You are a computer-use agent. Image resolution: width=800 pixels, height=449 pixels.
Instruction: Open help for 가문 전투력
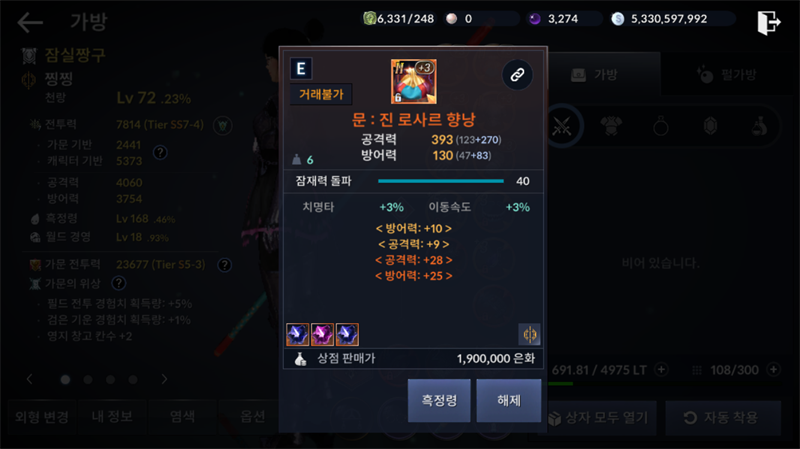[224, 265]
